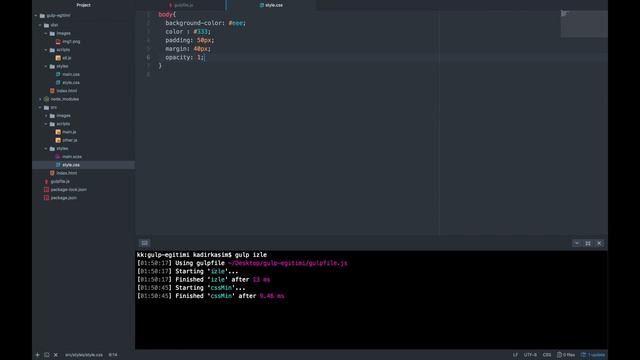Expand the node_modules folder chevron
This screenshot has height=360, width=640.
coord(40,99)
